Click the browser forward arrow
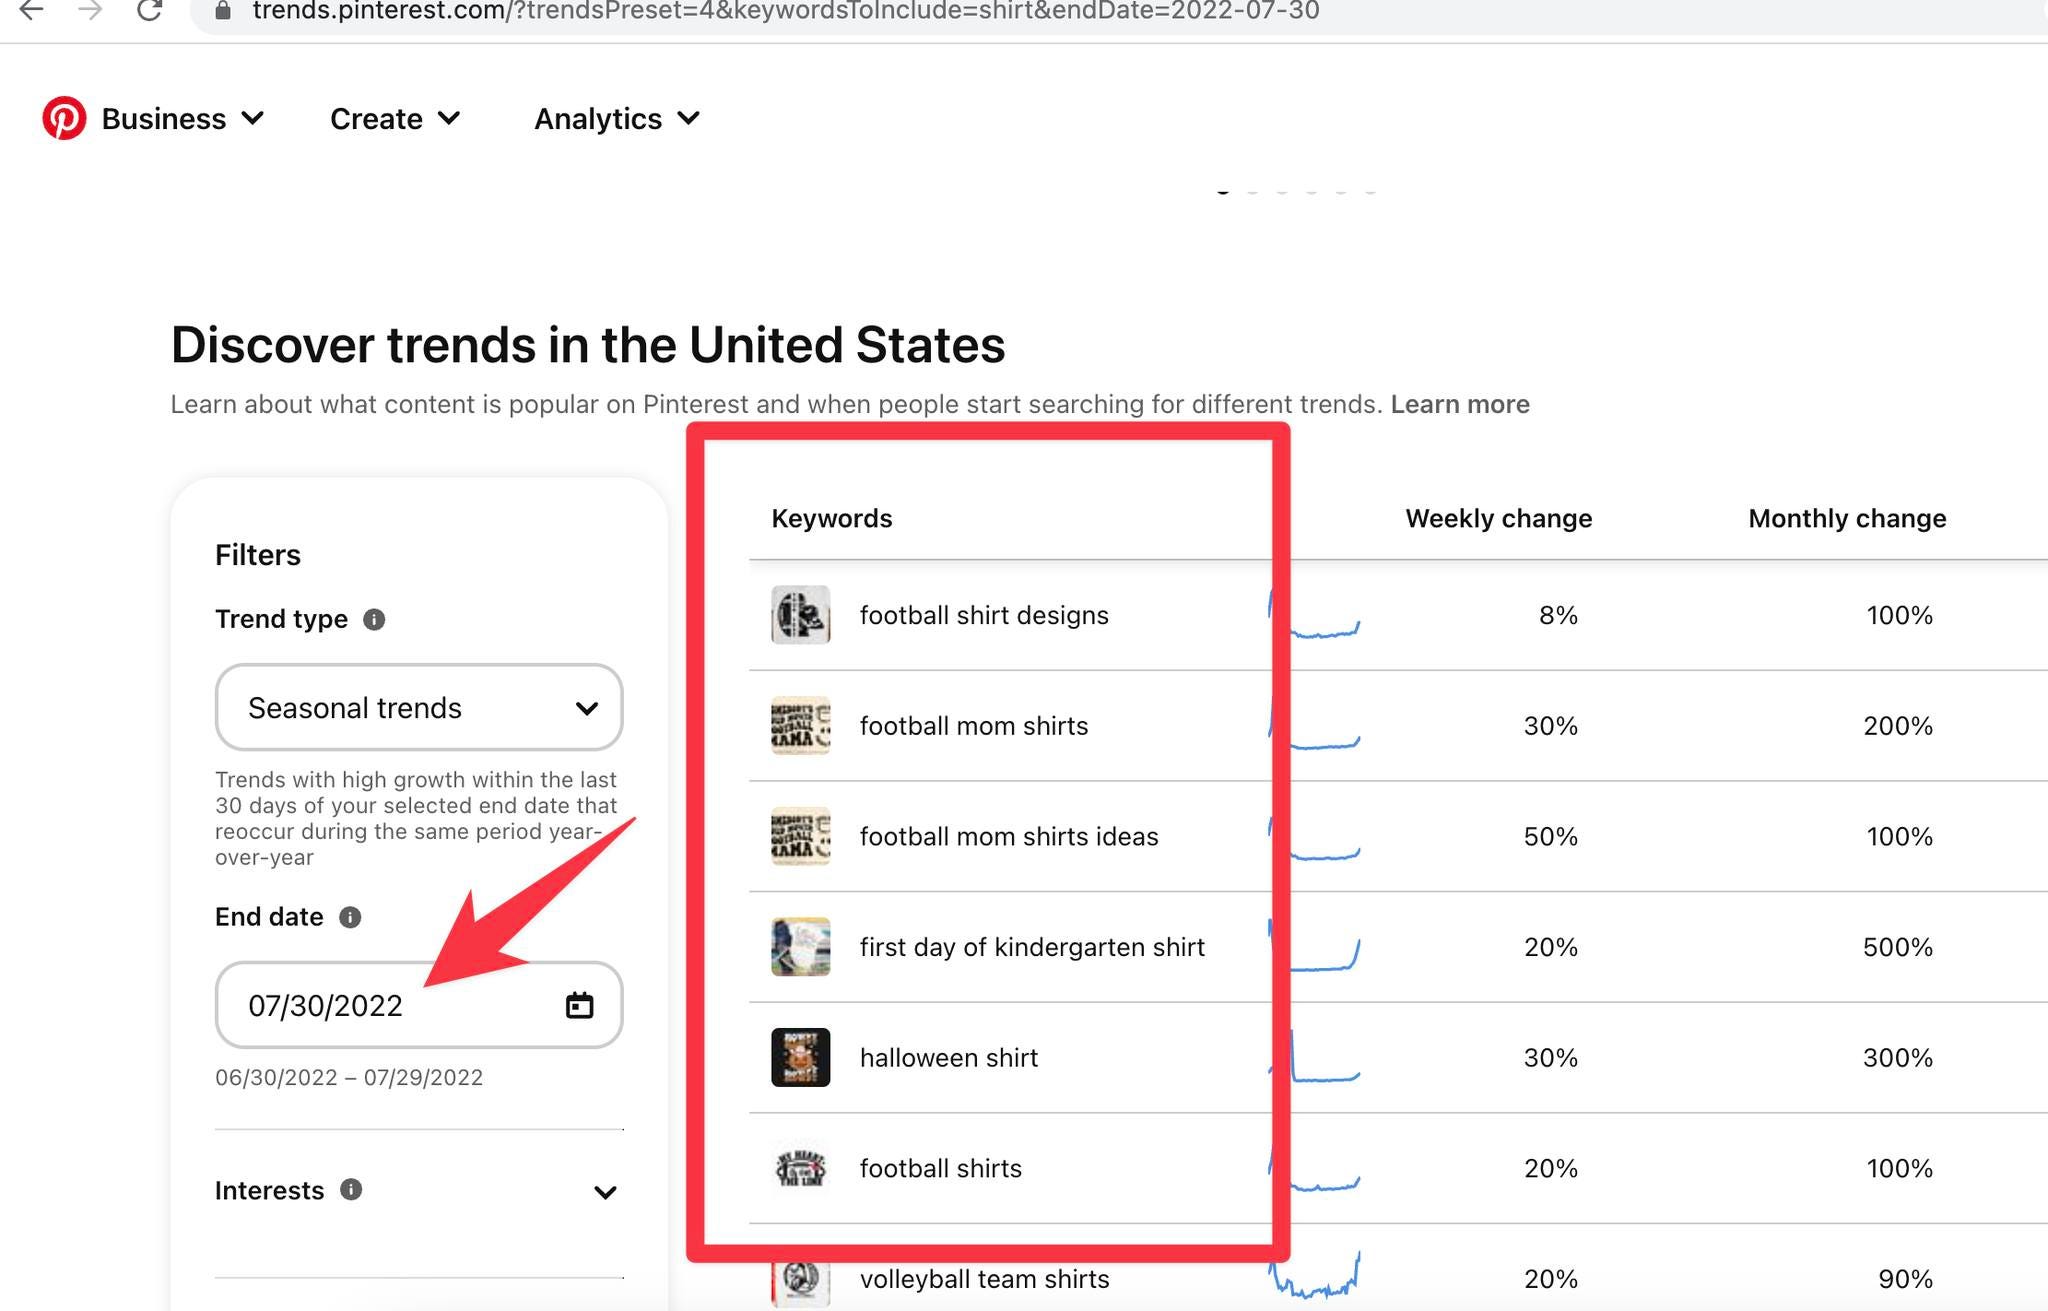 click(x=91, y=11)
